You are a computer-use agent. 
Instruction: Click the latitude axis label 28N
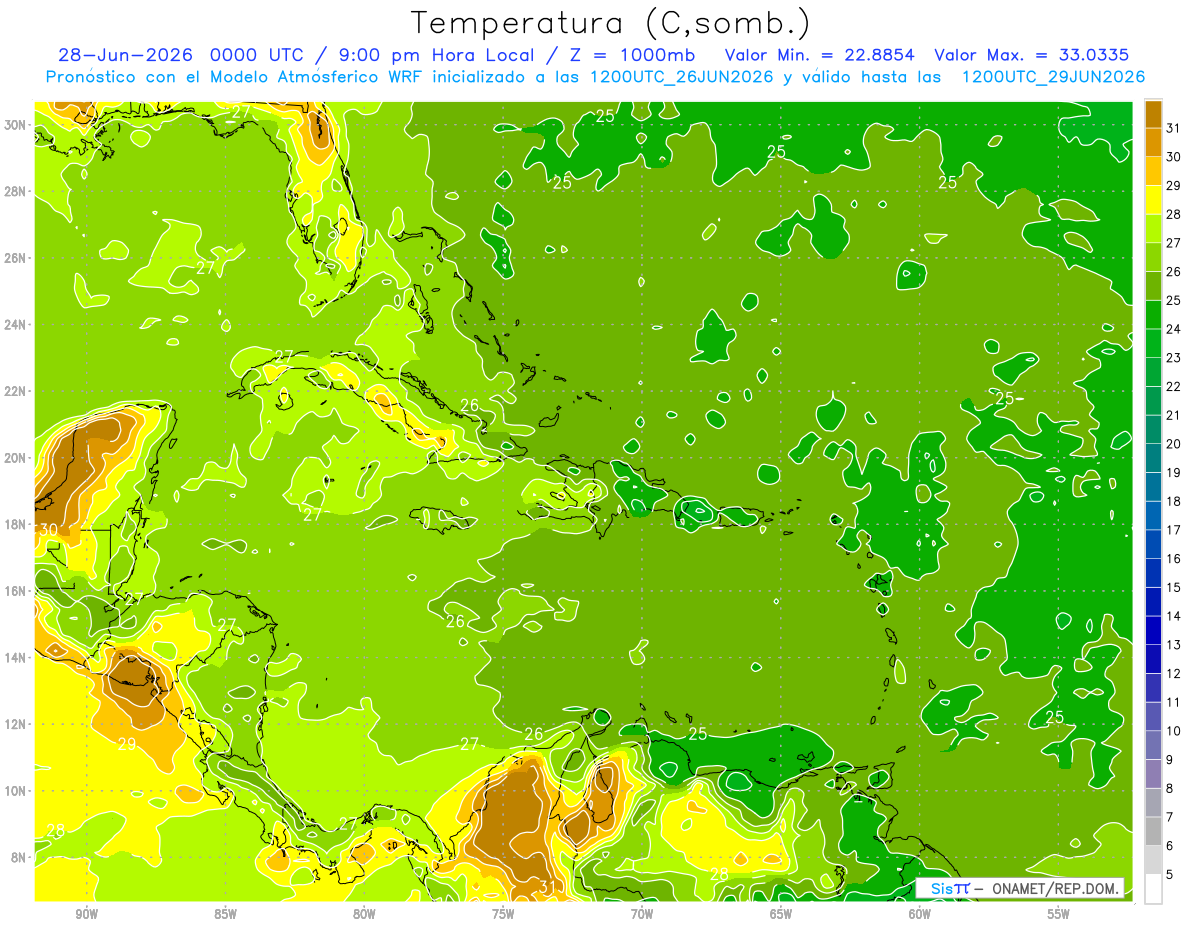pos(17,191)
